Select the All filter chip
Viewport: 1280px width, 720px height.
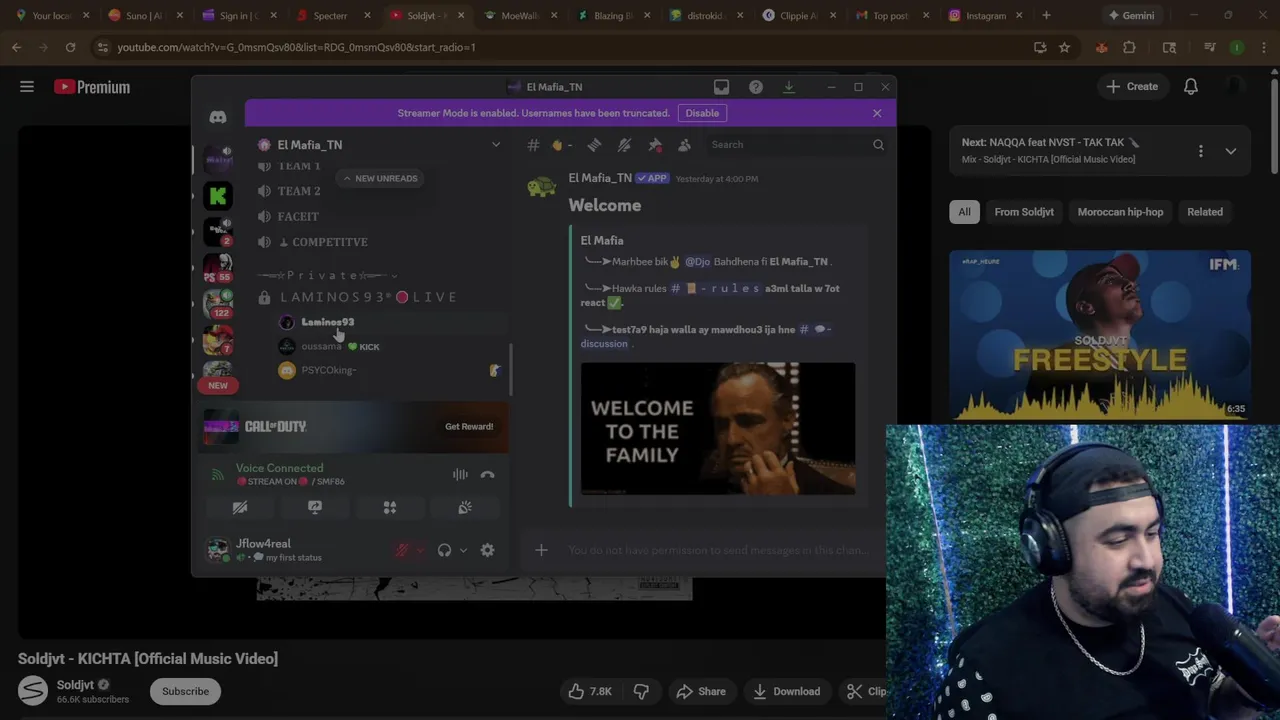coord(964,212)
